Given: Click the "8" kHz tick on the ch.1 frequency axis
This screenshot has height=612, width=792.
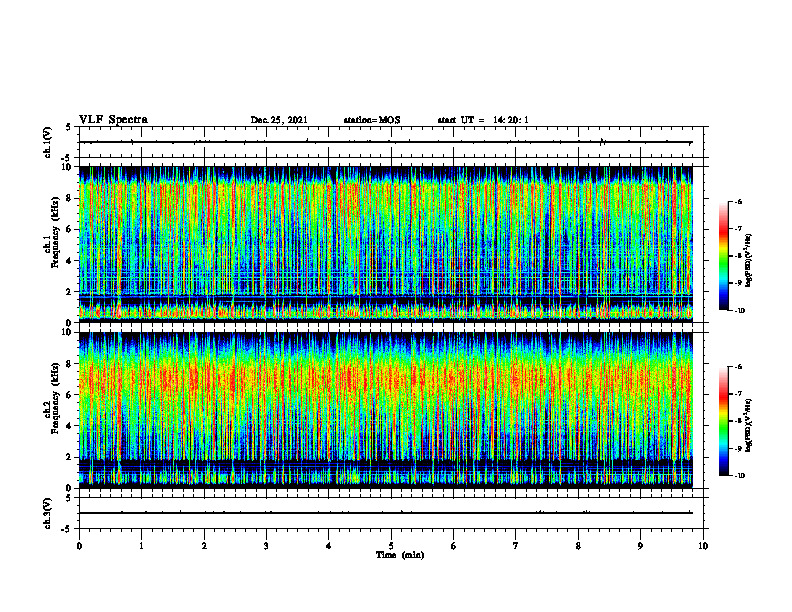Looking at the screenshot, I should [x=70, y=198].
